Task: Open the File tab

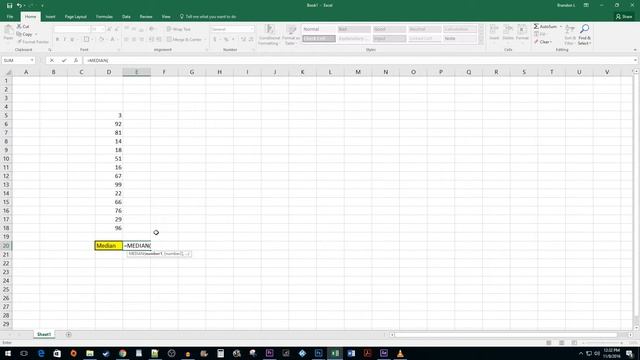Action: click(10, 17)
